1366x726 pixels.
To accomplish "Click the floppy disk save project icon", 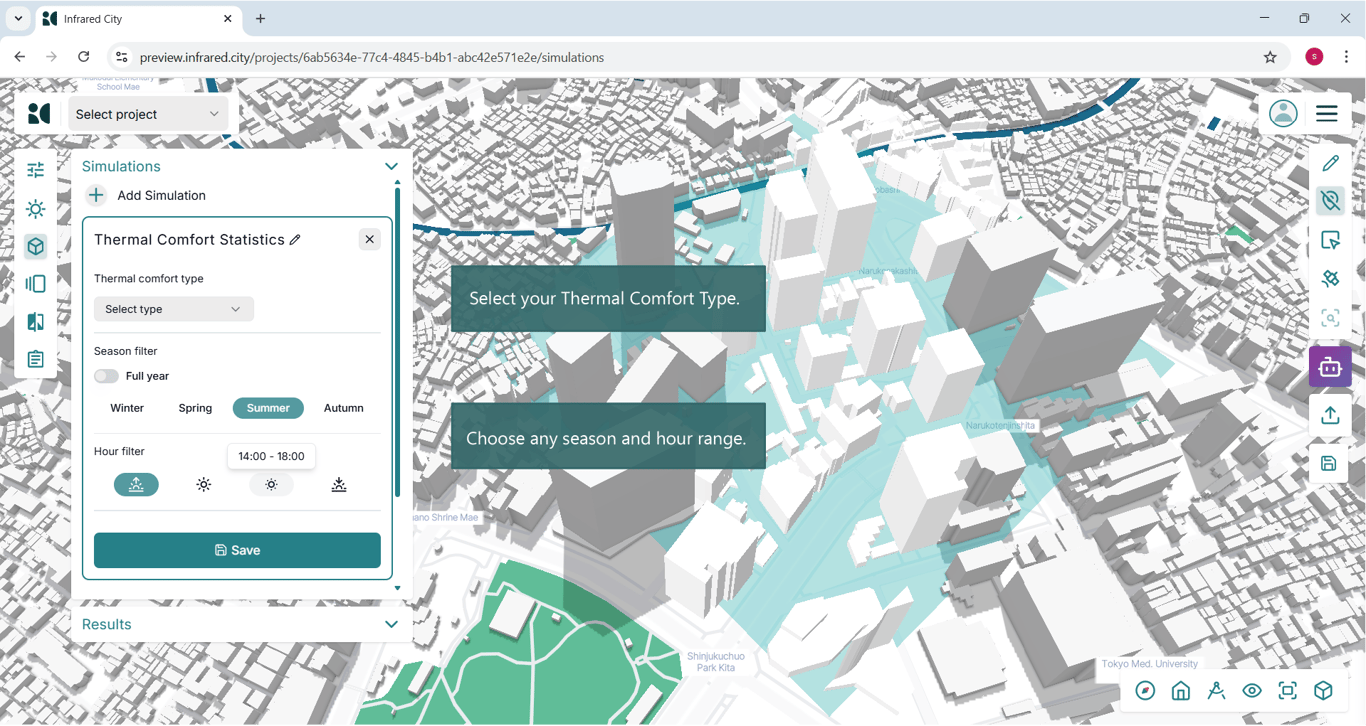I will click(x=1329, y=464).
